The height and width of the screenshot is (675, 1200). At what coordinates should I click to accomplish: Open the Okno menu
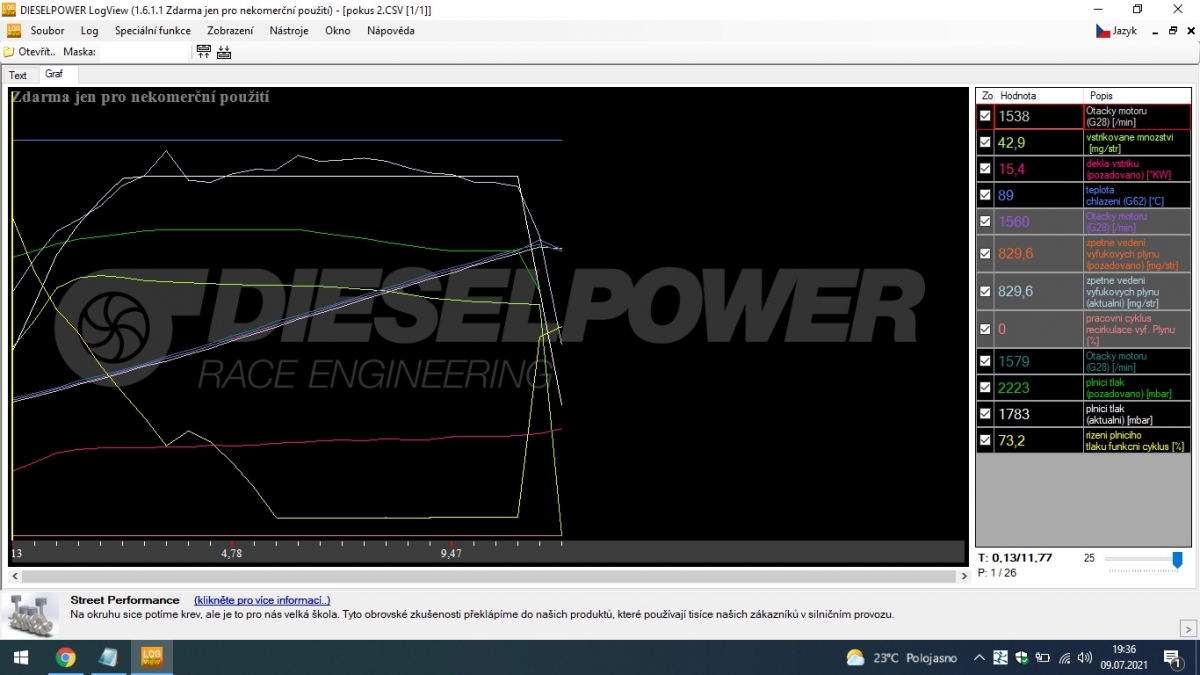pyautogui.click(x=338, y=31)
